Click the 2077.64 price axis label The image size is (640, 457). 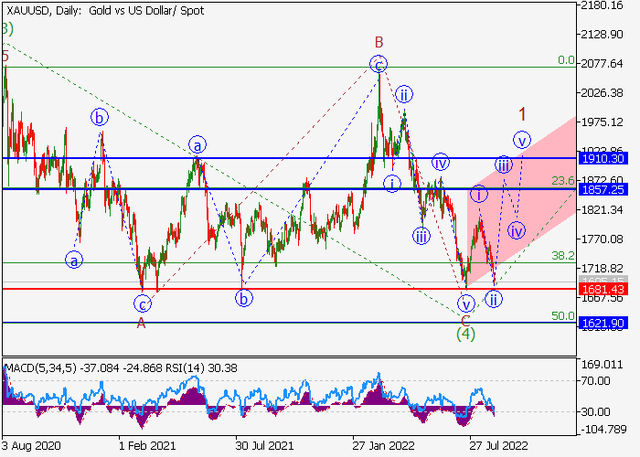(x=603, y=64)
